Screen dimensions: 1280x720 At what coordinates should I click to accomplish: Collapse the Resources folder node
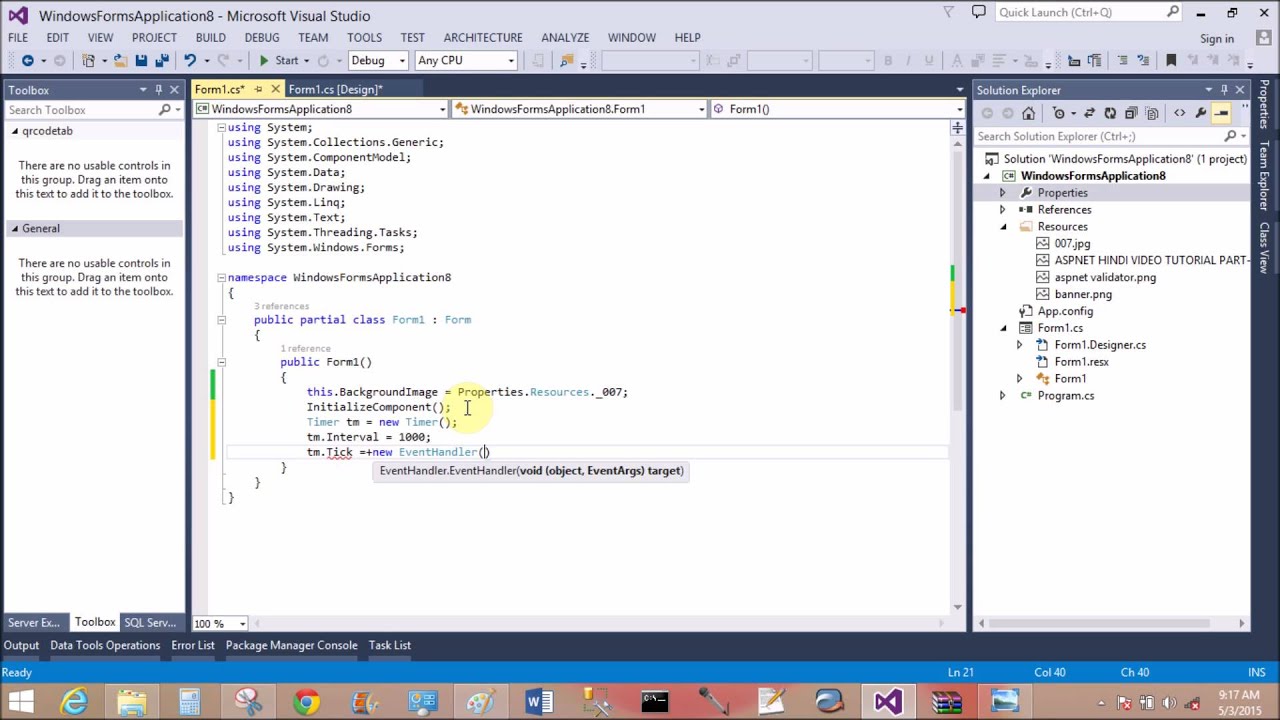(1003, 227)
